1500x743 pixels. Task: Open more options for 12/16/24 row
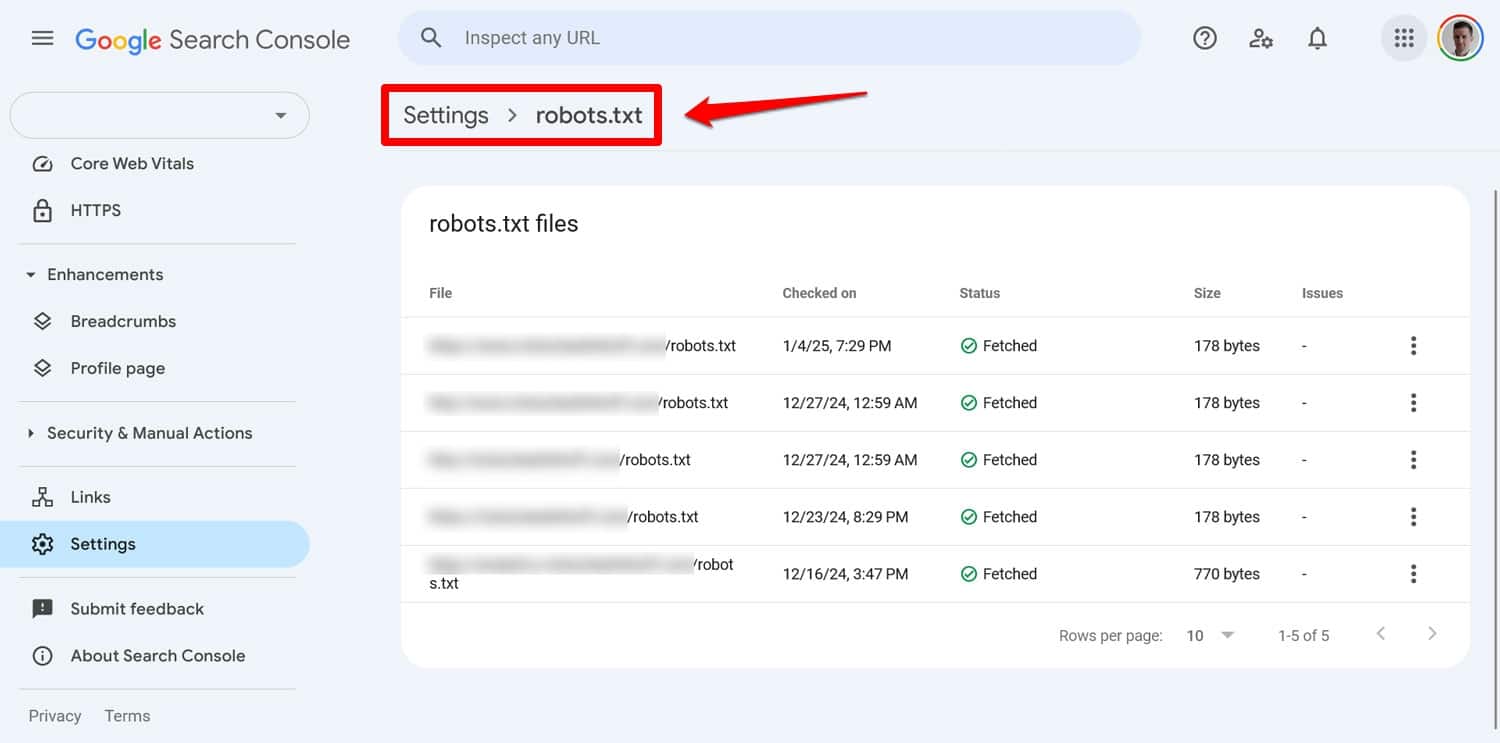[1413, 574]
